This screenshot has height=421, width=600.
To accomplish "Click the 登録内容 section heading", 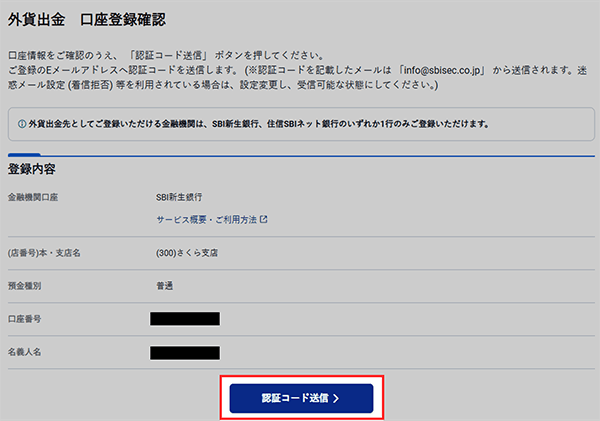I will 35,169.
